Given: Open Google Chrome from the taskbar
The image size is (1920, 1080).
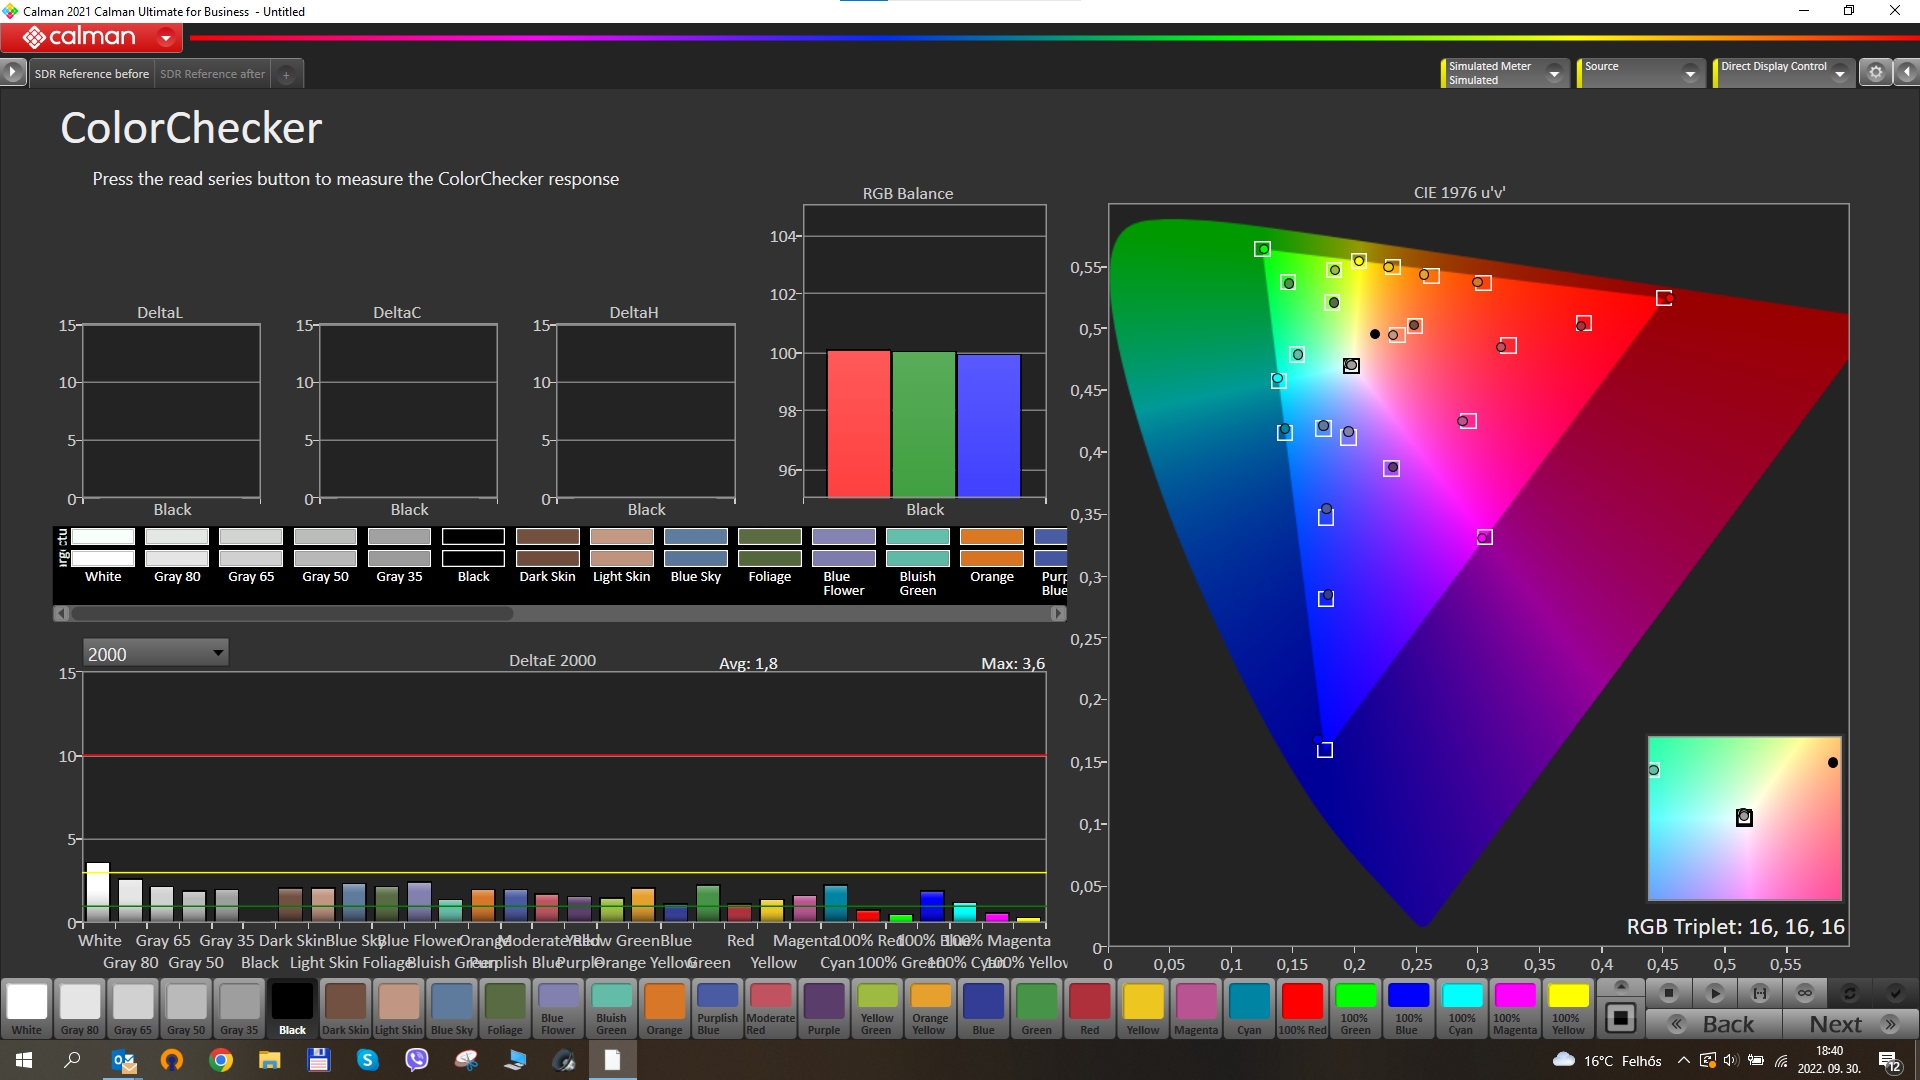Looking at the screenshot, I should [x=221, y=1060].
